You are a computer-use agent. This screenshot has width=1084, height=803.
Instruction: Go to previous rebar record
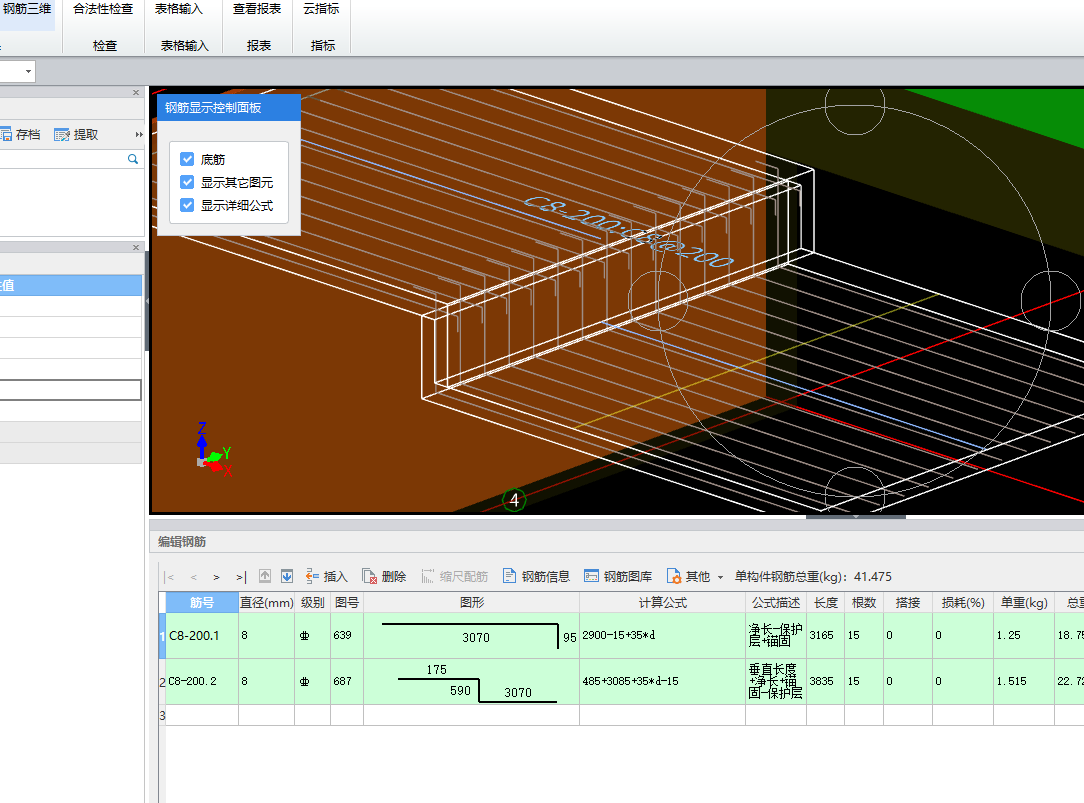click(194, 577)
